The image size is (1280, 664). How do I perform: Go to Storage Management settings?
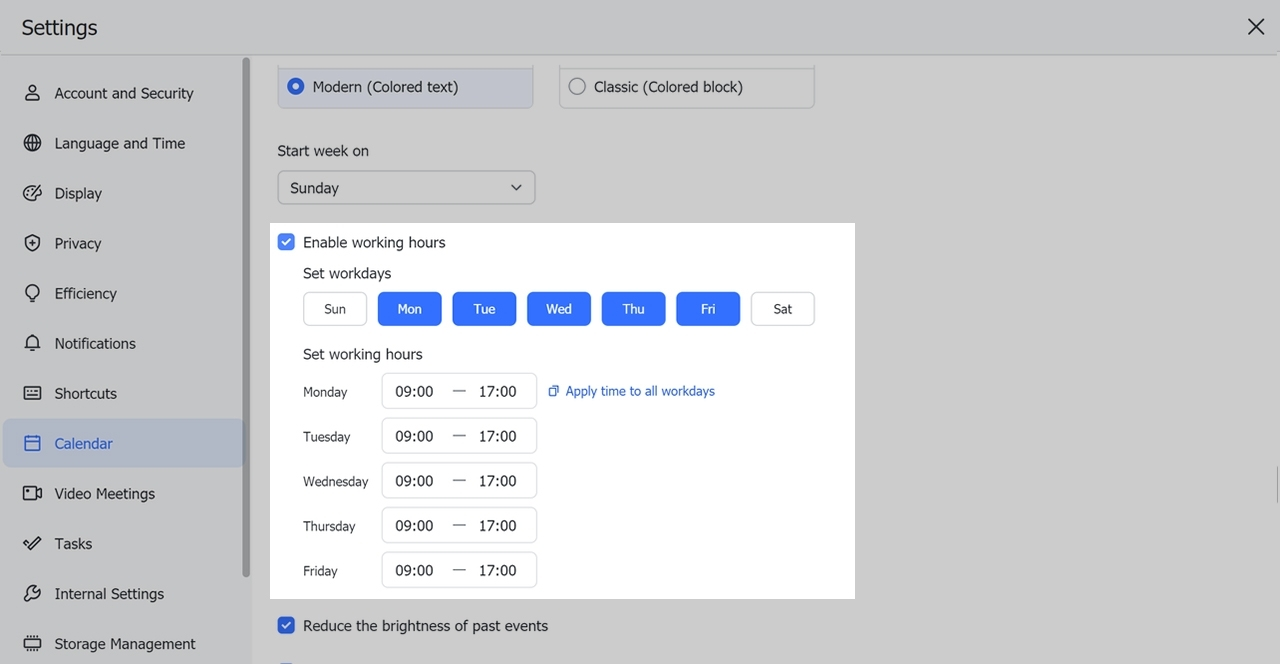tap(125, 644)
